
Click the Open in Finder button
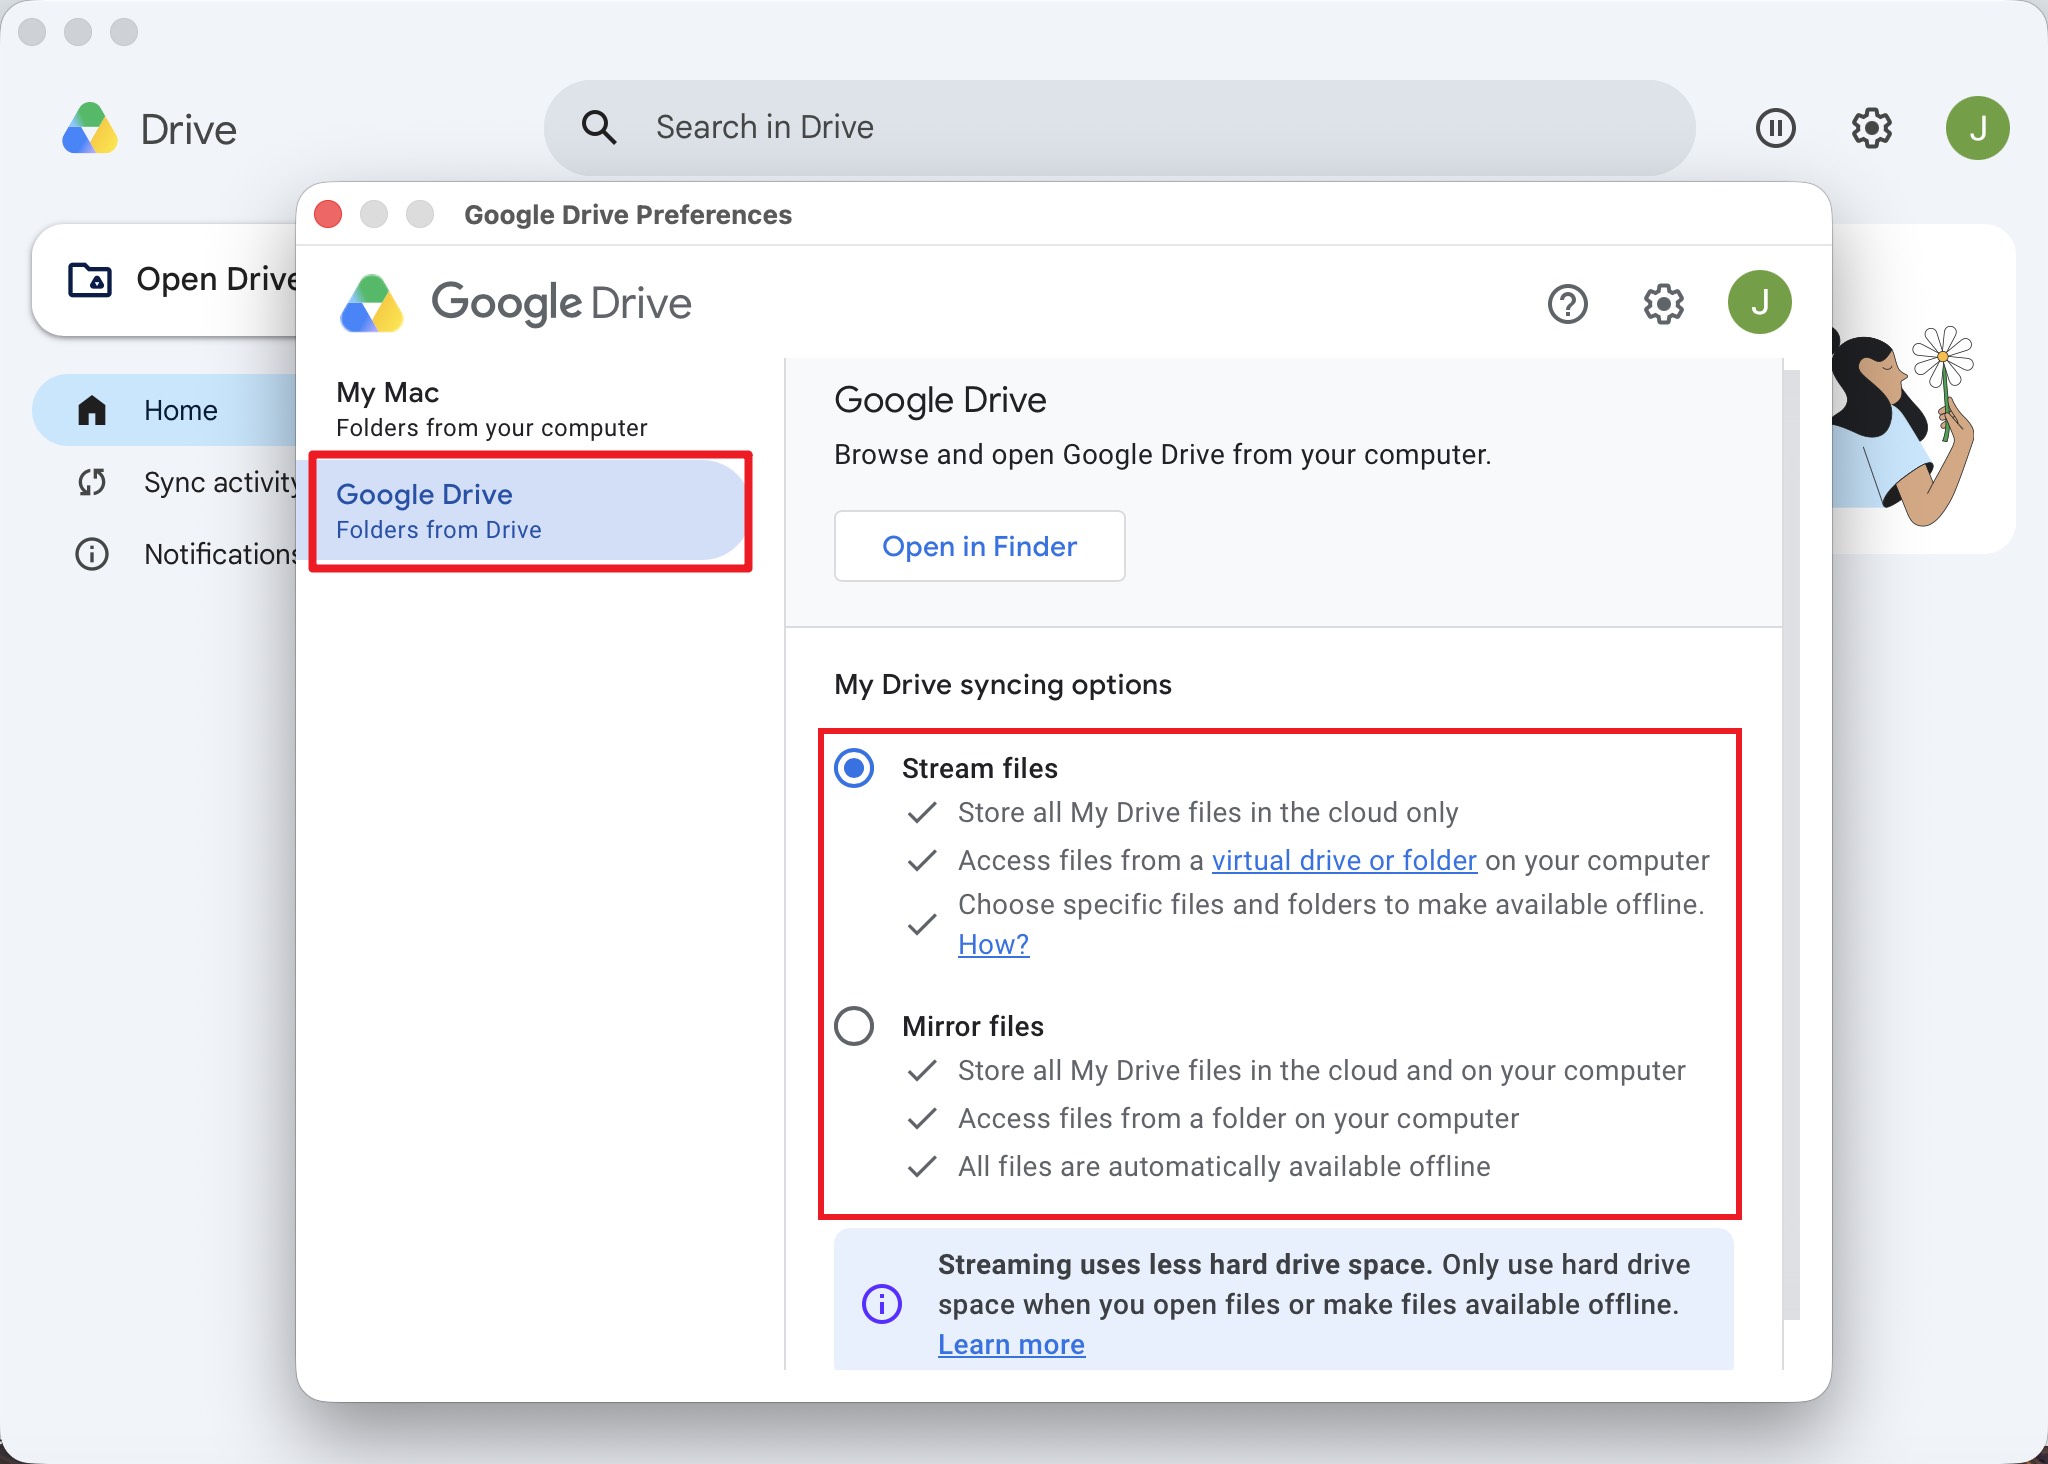[979, 546]
